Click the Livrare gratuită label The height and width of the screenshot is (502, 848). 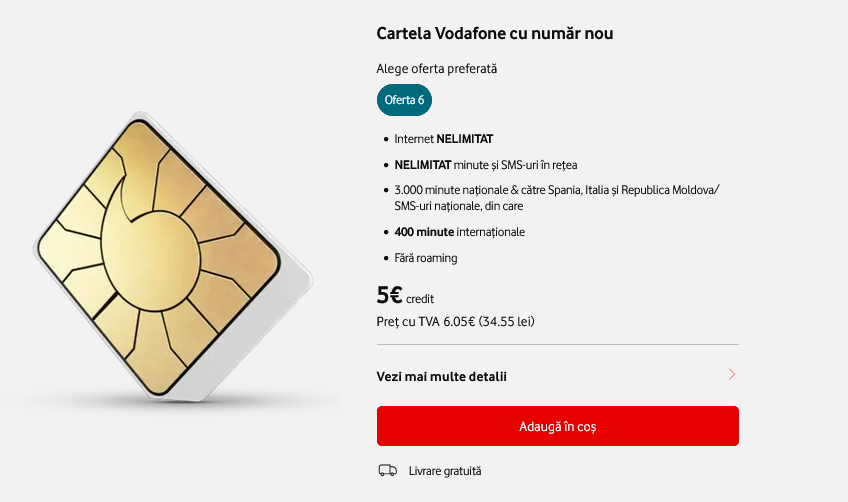click(x=445, y=470)
